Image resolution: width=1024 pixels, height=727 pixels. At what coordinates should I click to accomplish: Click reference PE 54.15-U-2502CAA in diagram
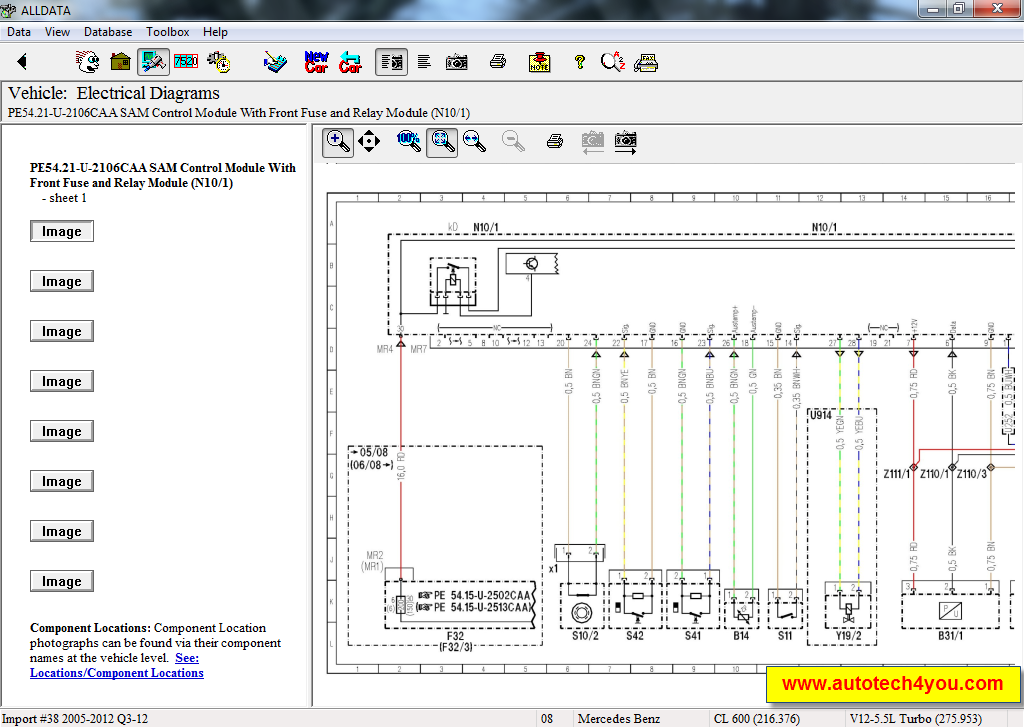[x=482, y=595]
